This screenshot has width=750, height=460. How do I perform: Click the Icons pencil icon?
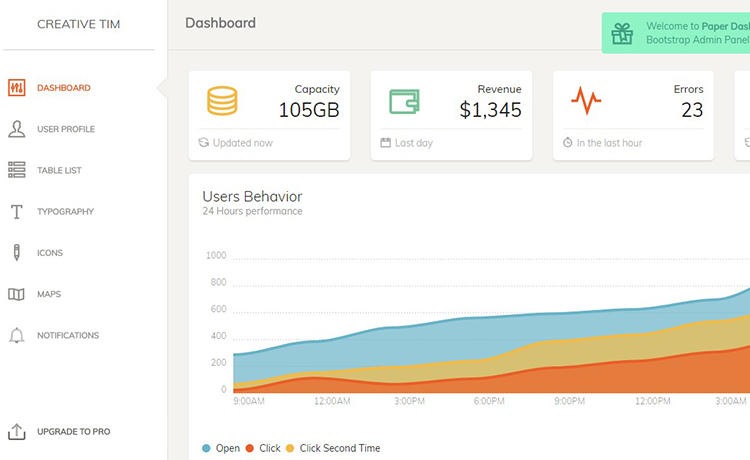click(17, 252)
